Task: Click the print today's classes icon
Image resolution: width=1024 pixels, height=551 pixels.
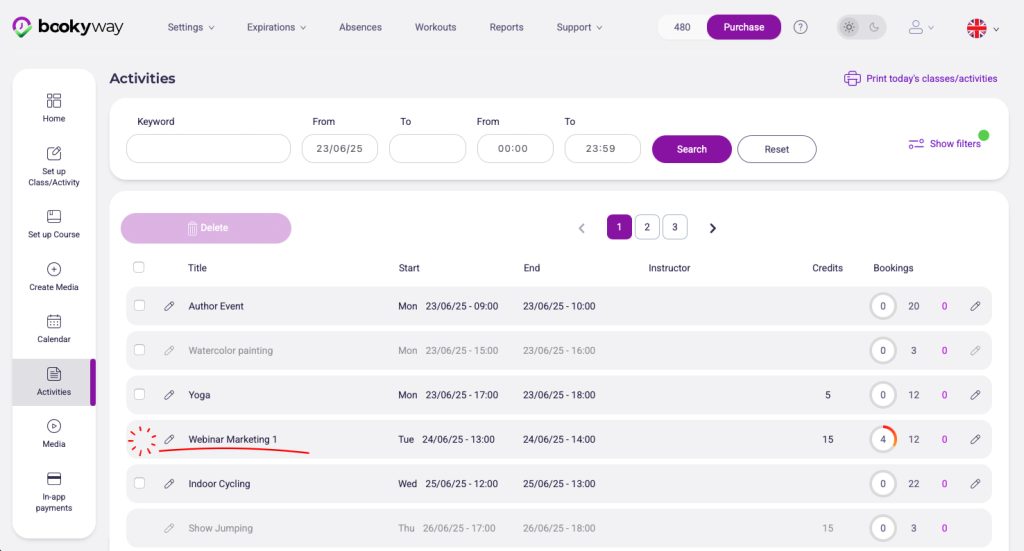Action: (852, 78)
